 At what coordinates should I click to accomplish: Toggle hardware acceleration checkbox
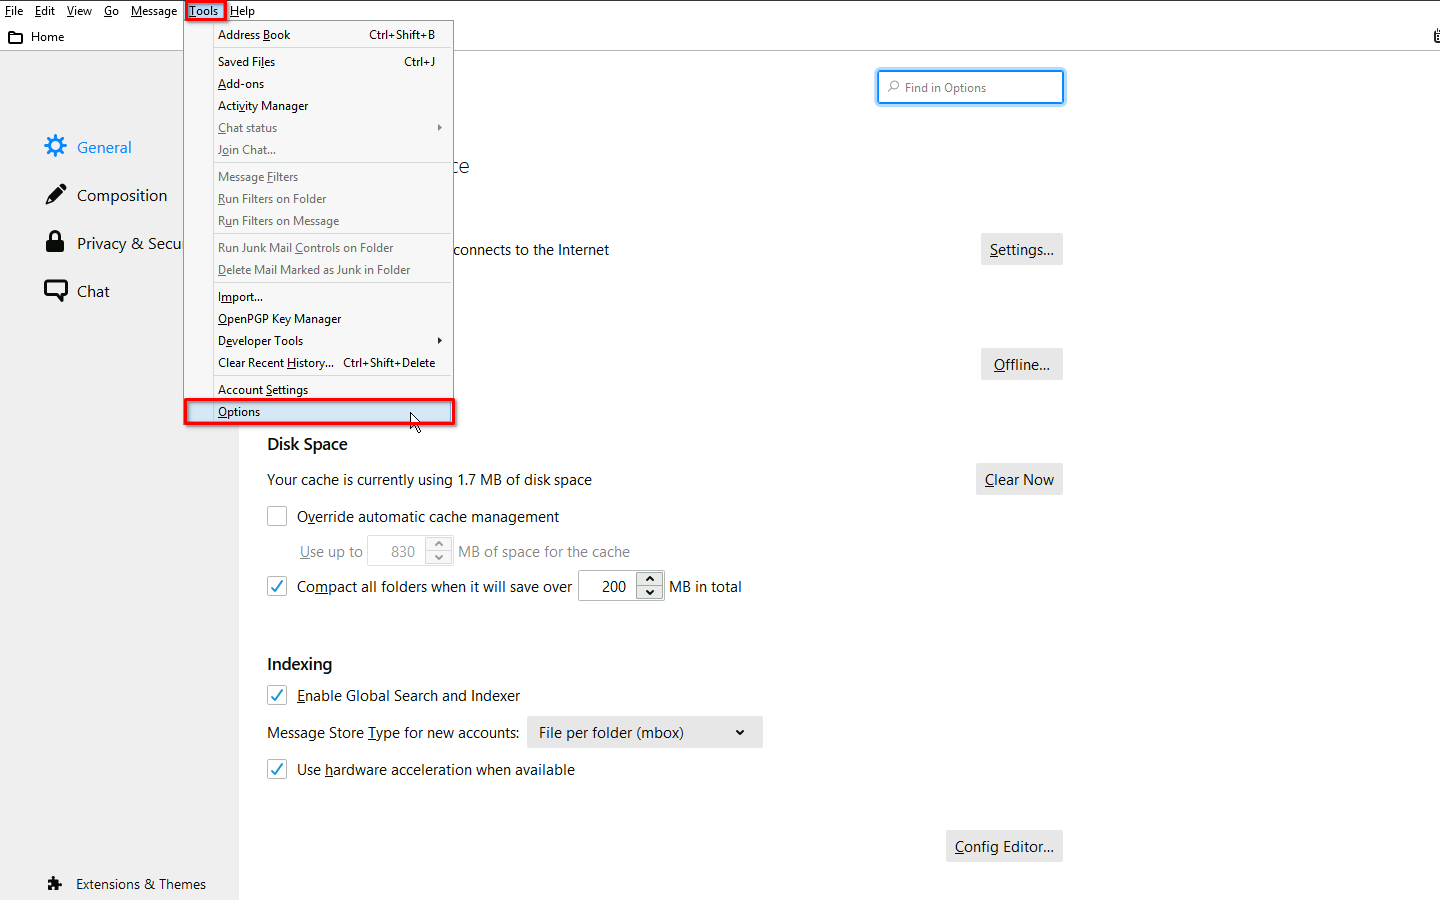277,769
